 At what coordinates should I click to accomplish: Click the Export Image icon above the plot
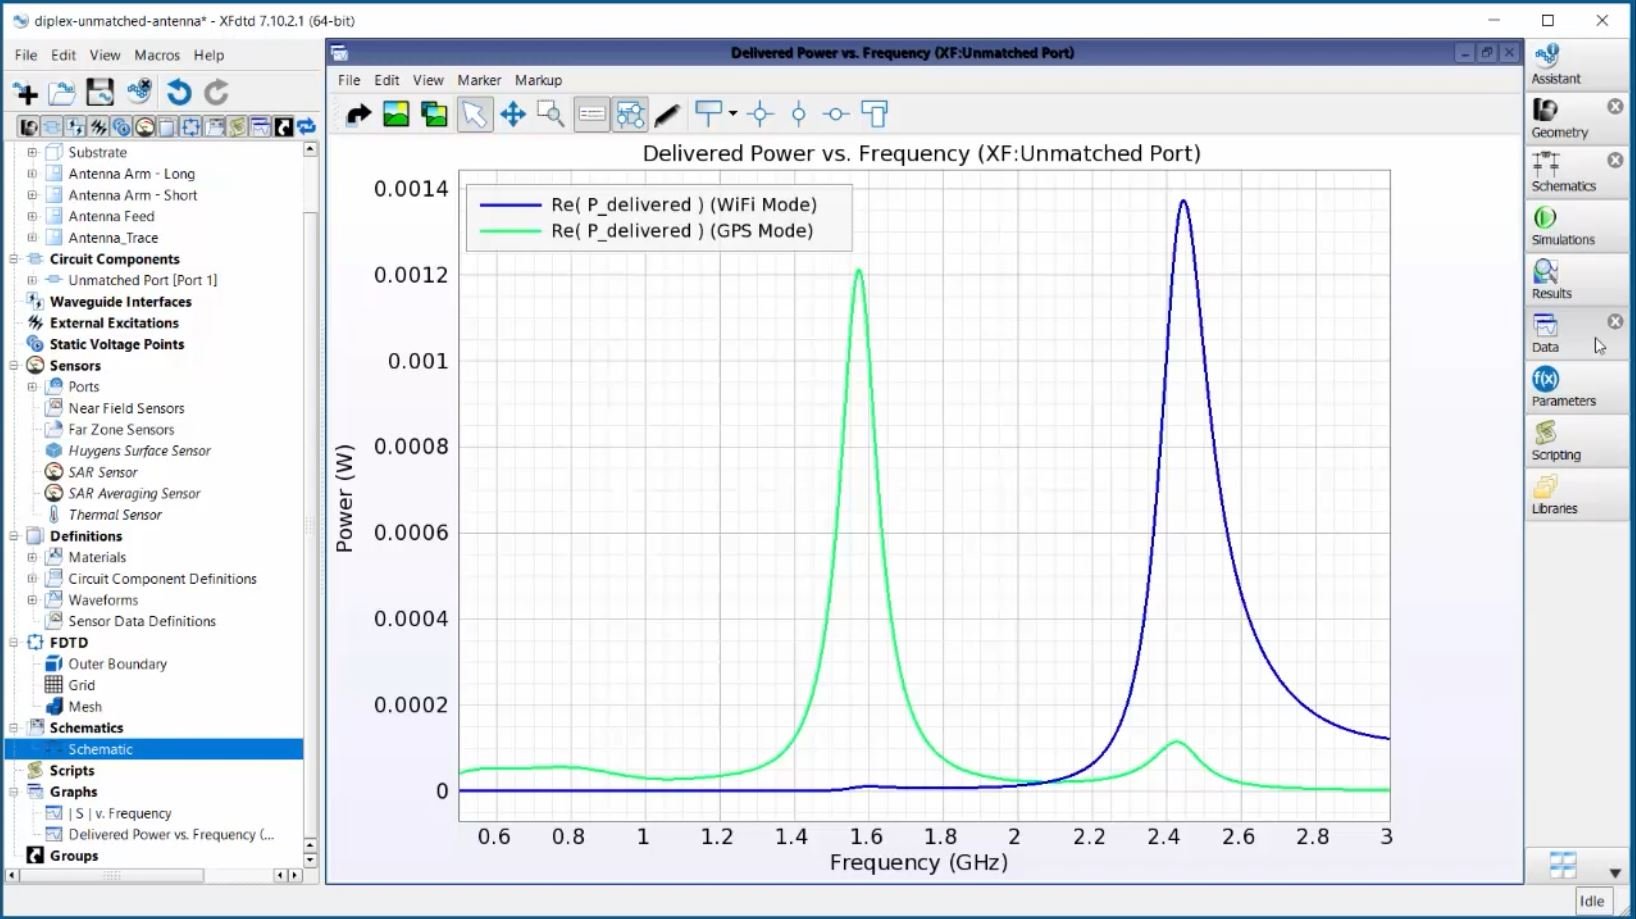396,114
